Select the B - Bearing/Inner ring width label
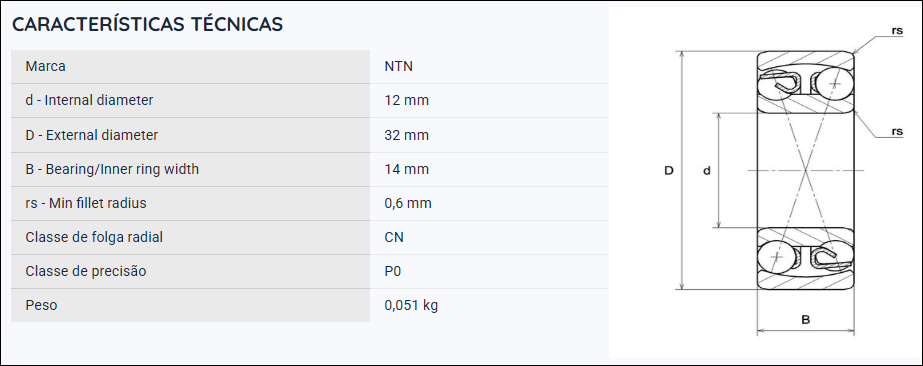Viewport: 923px width, 366px height. [112, 169]
